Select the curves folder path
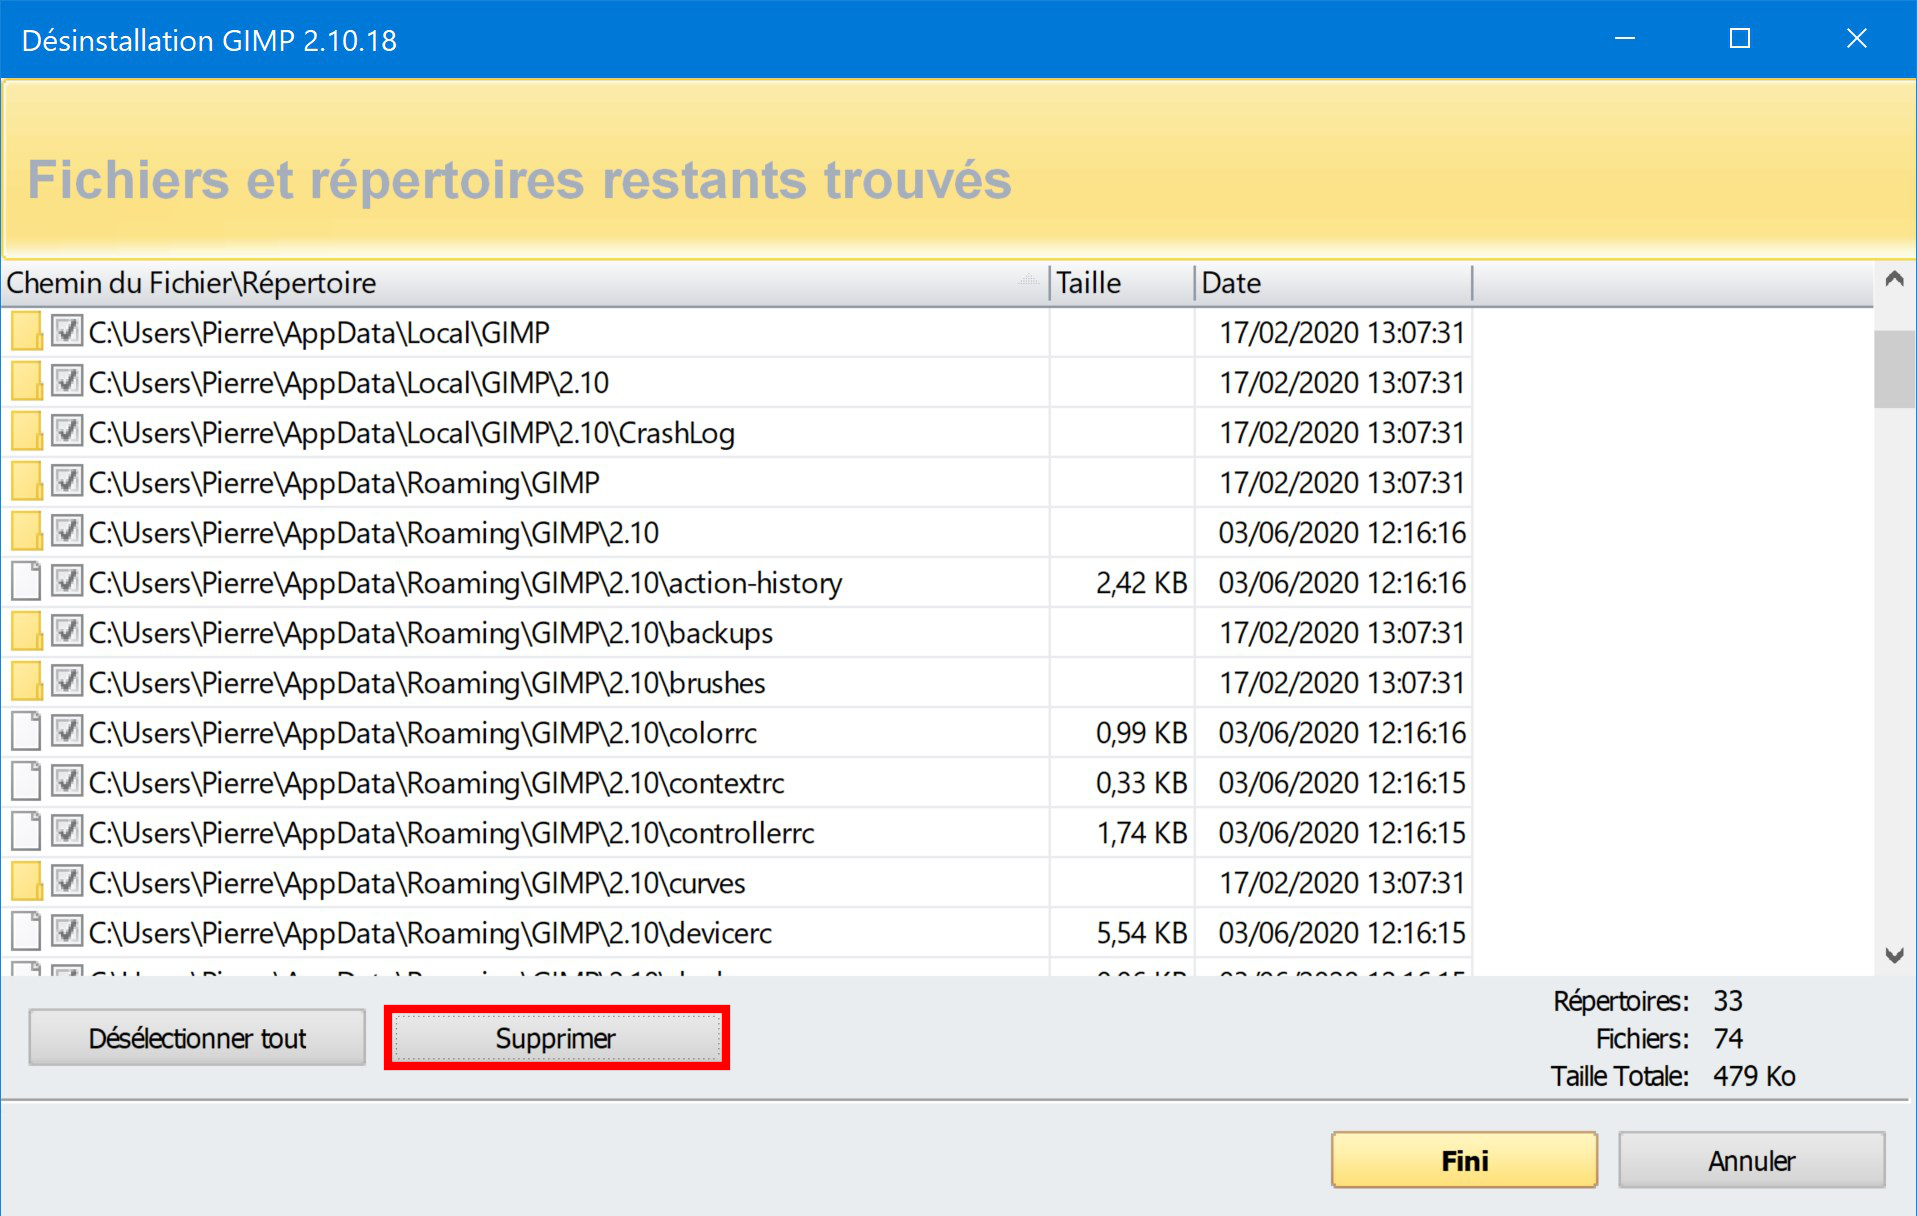Screen dimensions: 1917x1216 click(x=417, y=883)
